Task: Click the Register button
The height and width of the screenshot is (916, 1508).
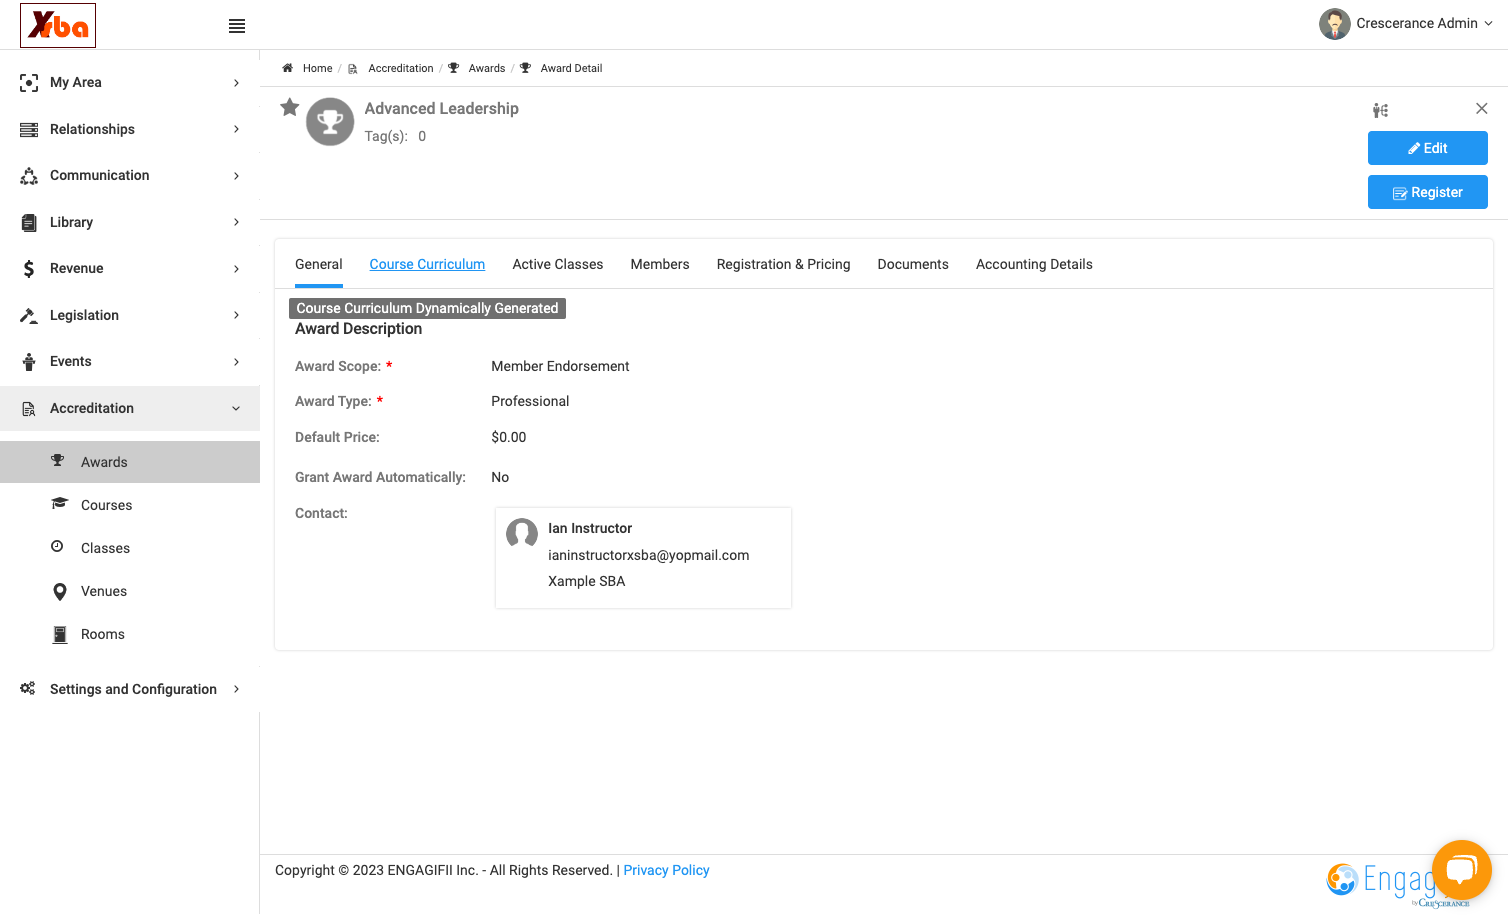Action: pyautogui.click(x=1428, y=192)
